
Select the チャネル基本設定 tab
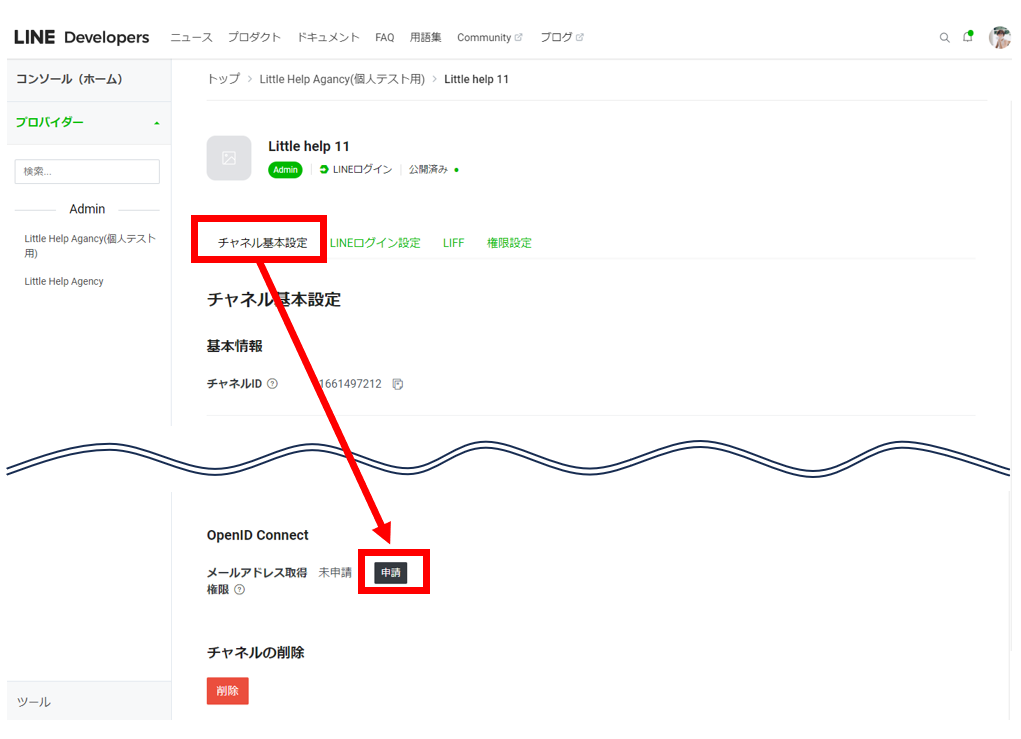coord(262,243)
